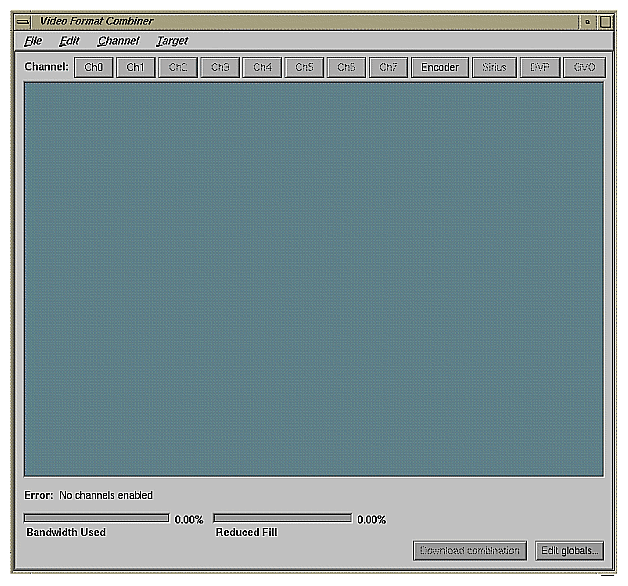This screenshot has width=628, height=586.
Task: Open the window menu icon in title bar
Action: tap(23, 22)
